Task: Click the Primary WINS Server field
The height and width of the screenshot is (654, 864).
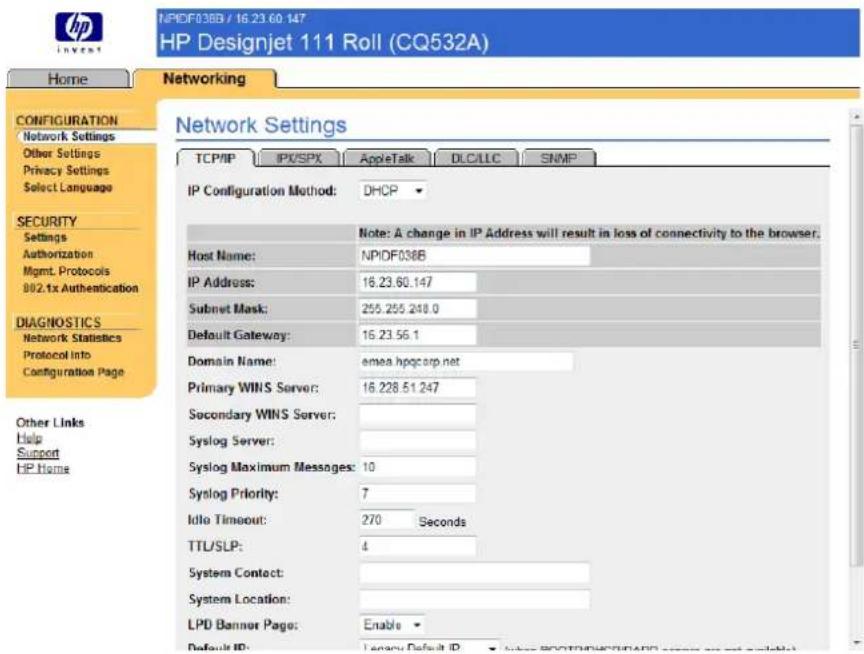Action: click(418, 388)
